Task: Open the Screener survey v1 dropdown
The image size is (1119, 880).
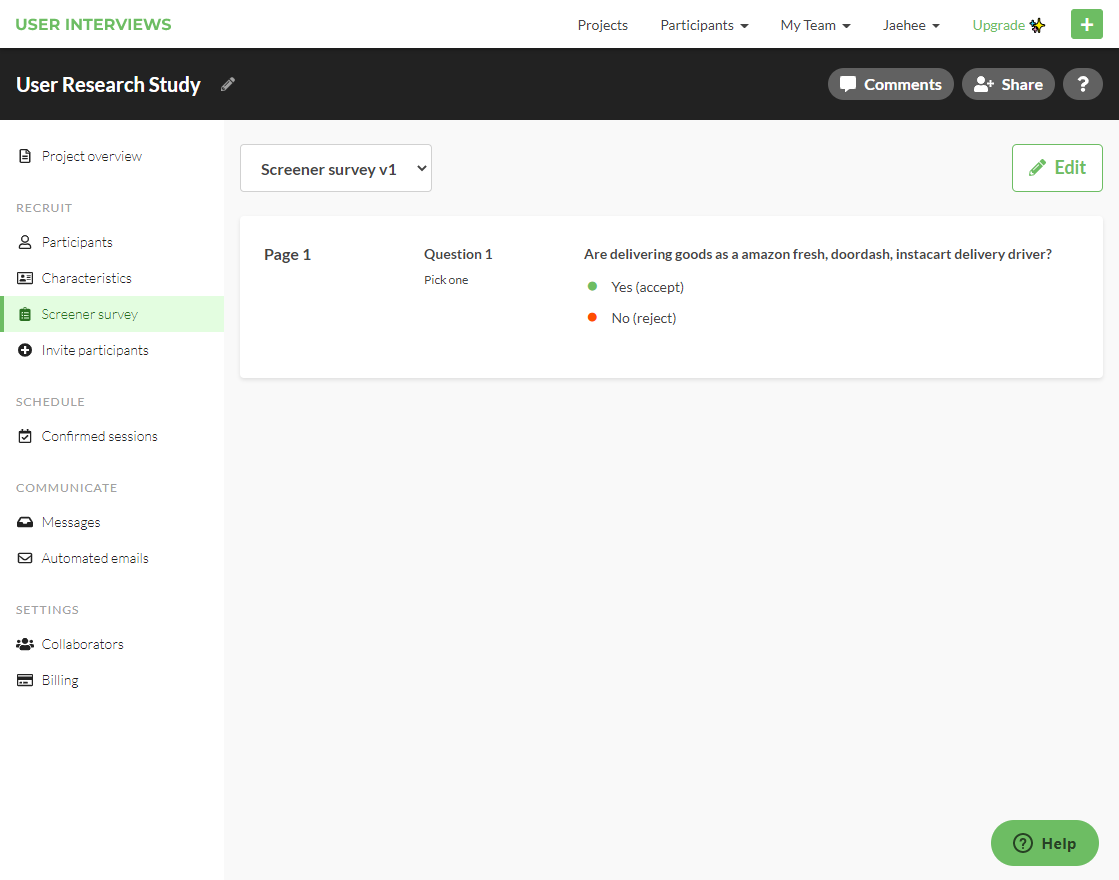Action: pos(335,168)
